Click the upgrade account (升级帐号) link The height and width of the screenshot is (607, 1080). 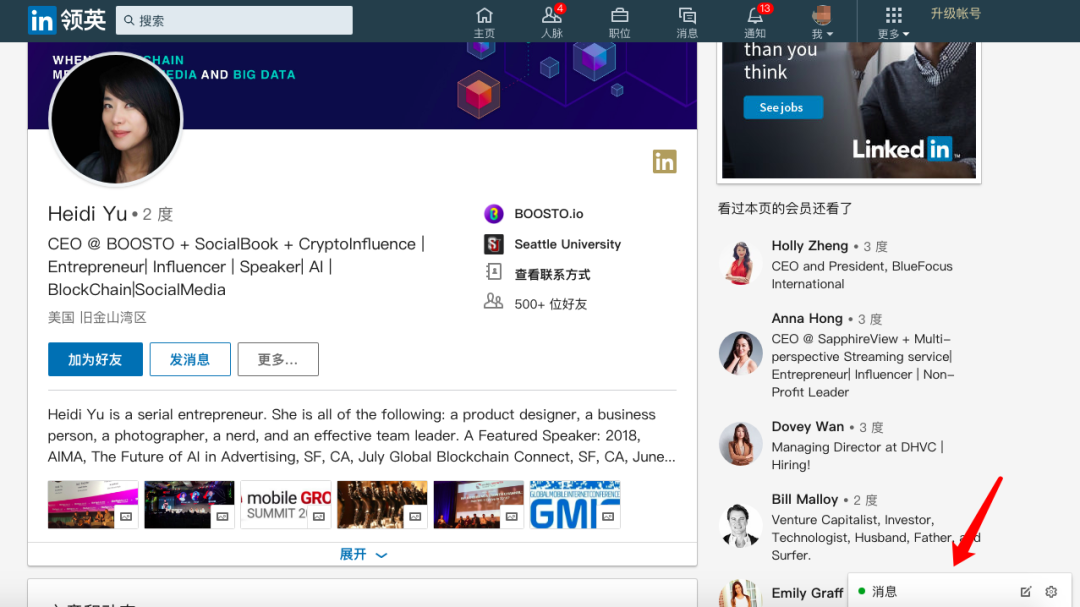pos(956,14)
